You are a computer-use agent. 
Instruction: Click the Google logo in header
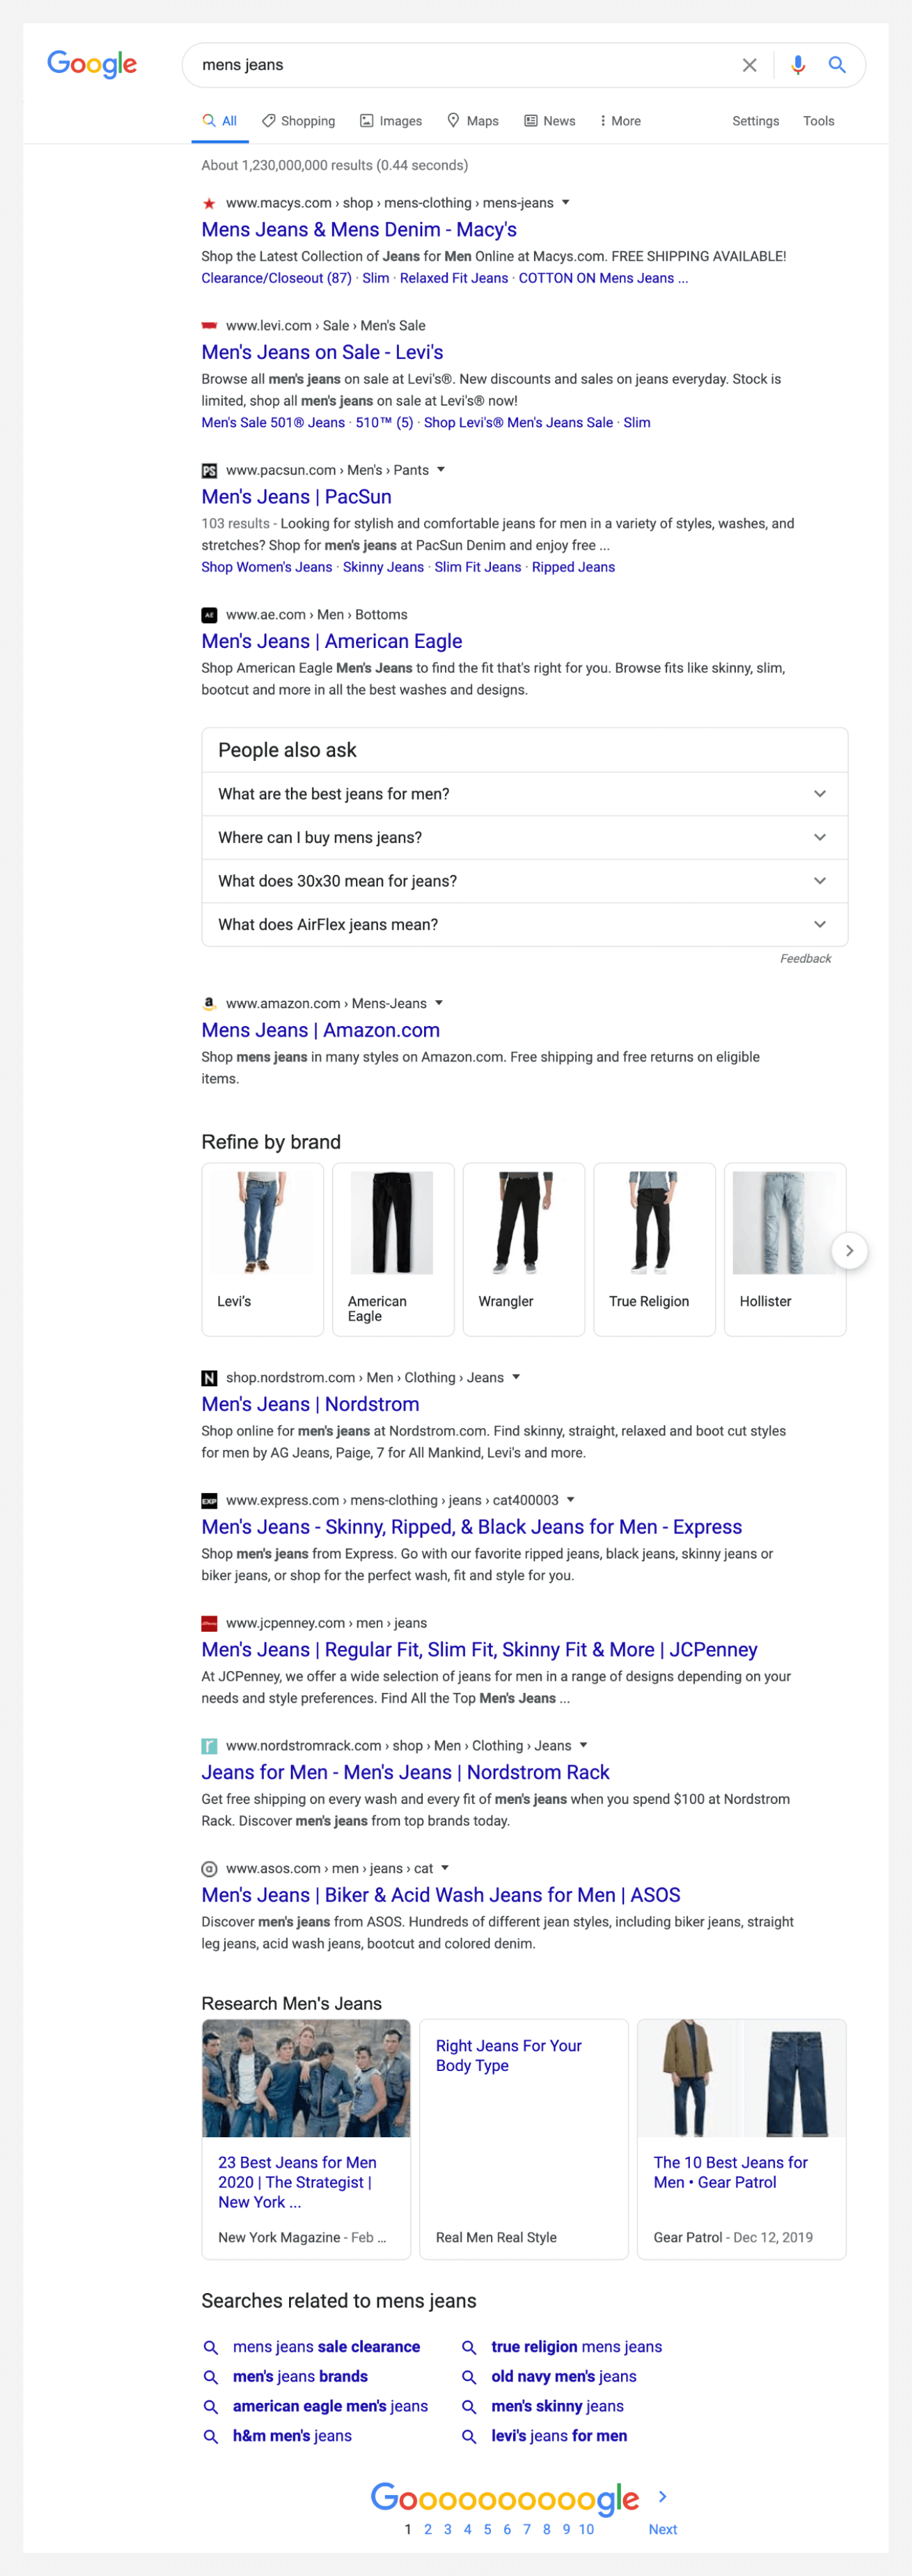[92, 64]
